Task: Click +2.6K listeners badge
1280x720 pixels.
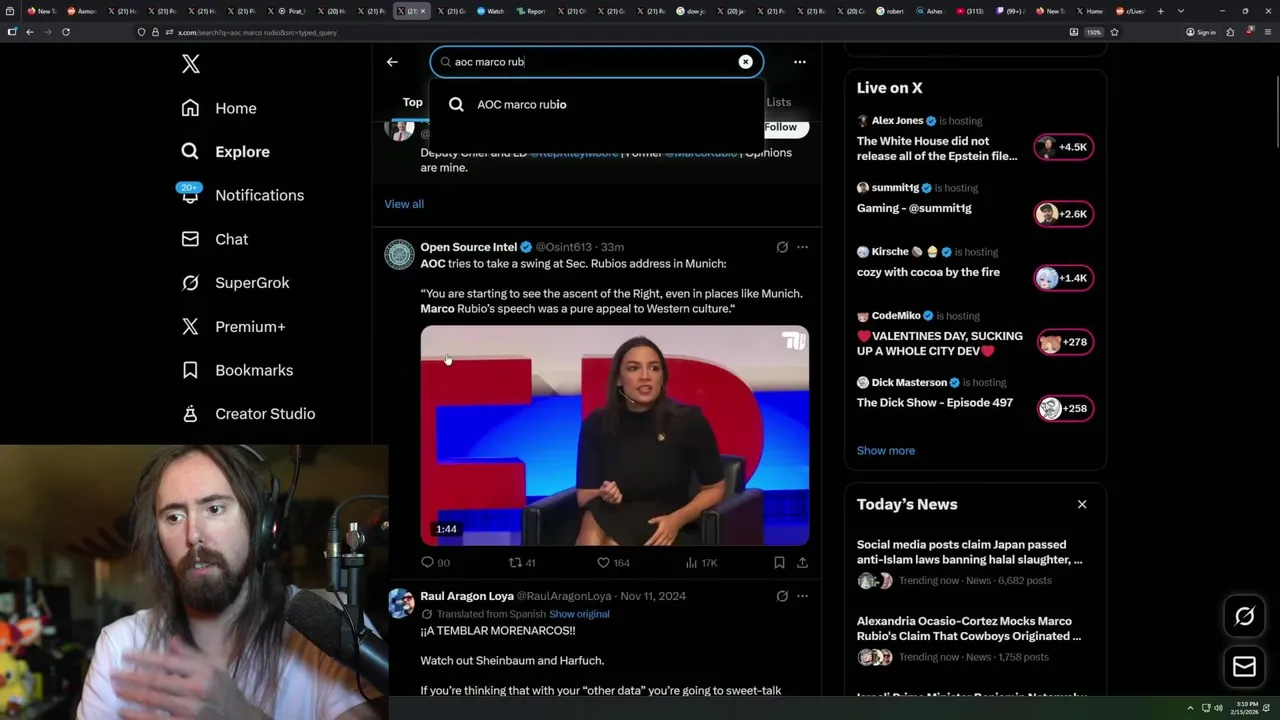Action: [1063, 214]
